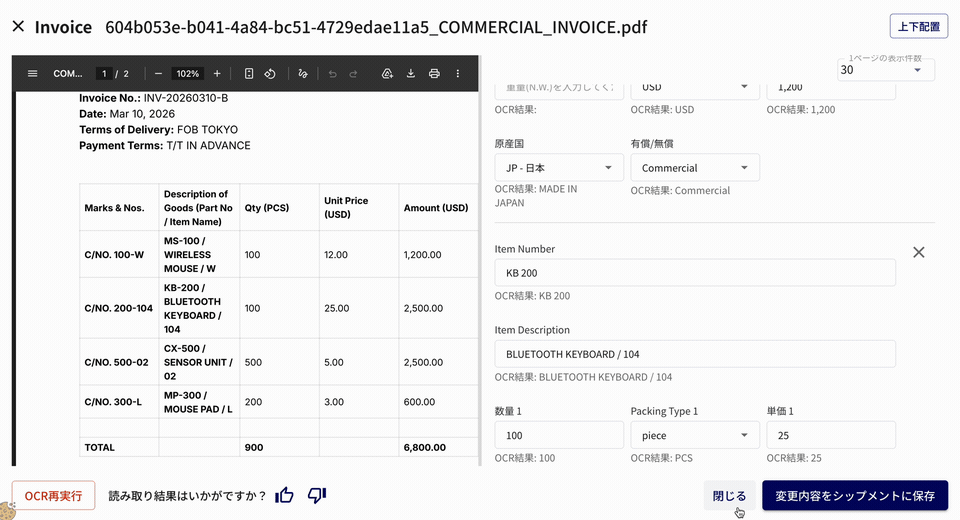Image resolution: width=960 pixels, height=520 pixels.
Task: Select the draw annotation tool
Action: pyautogui.click(x=303, y=74)
